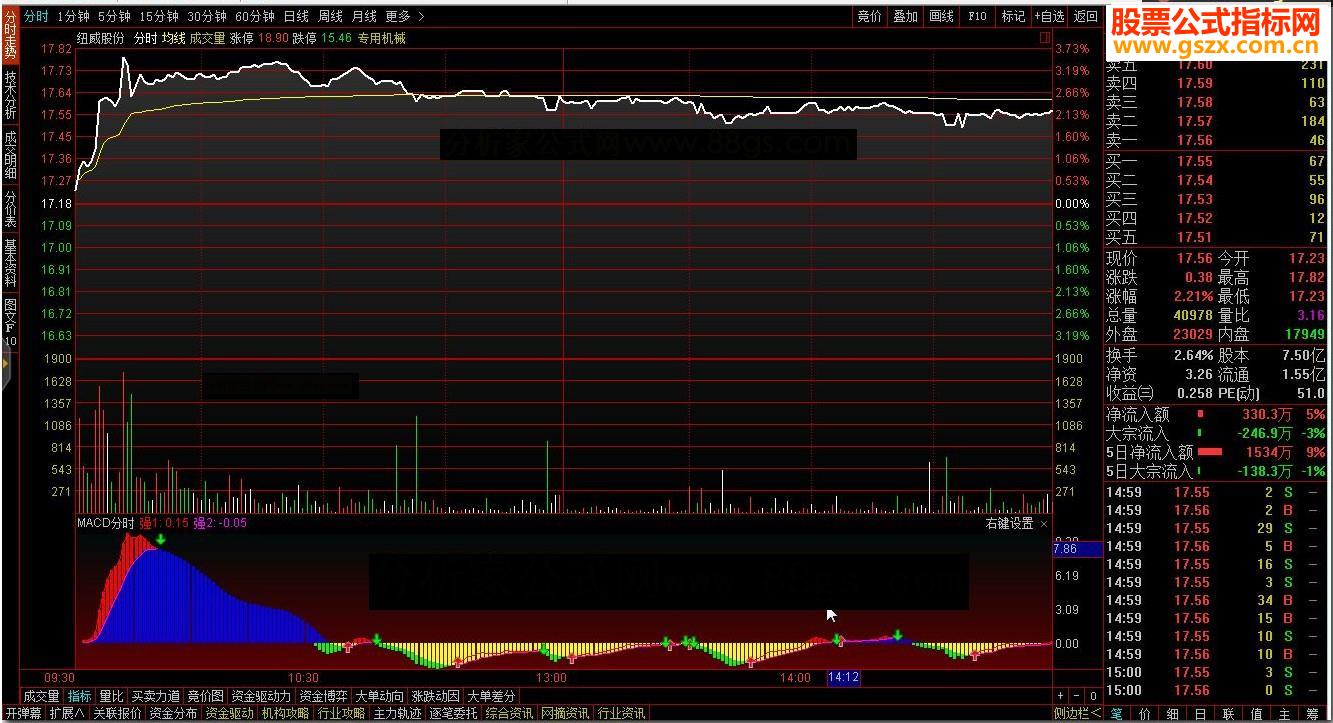The image size is (1333, 723).
Task: Open the 画线 drawing tools
Action: 942,16
